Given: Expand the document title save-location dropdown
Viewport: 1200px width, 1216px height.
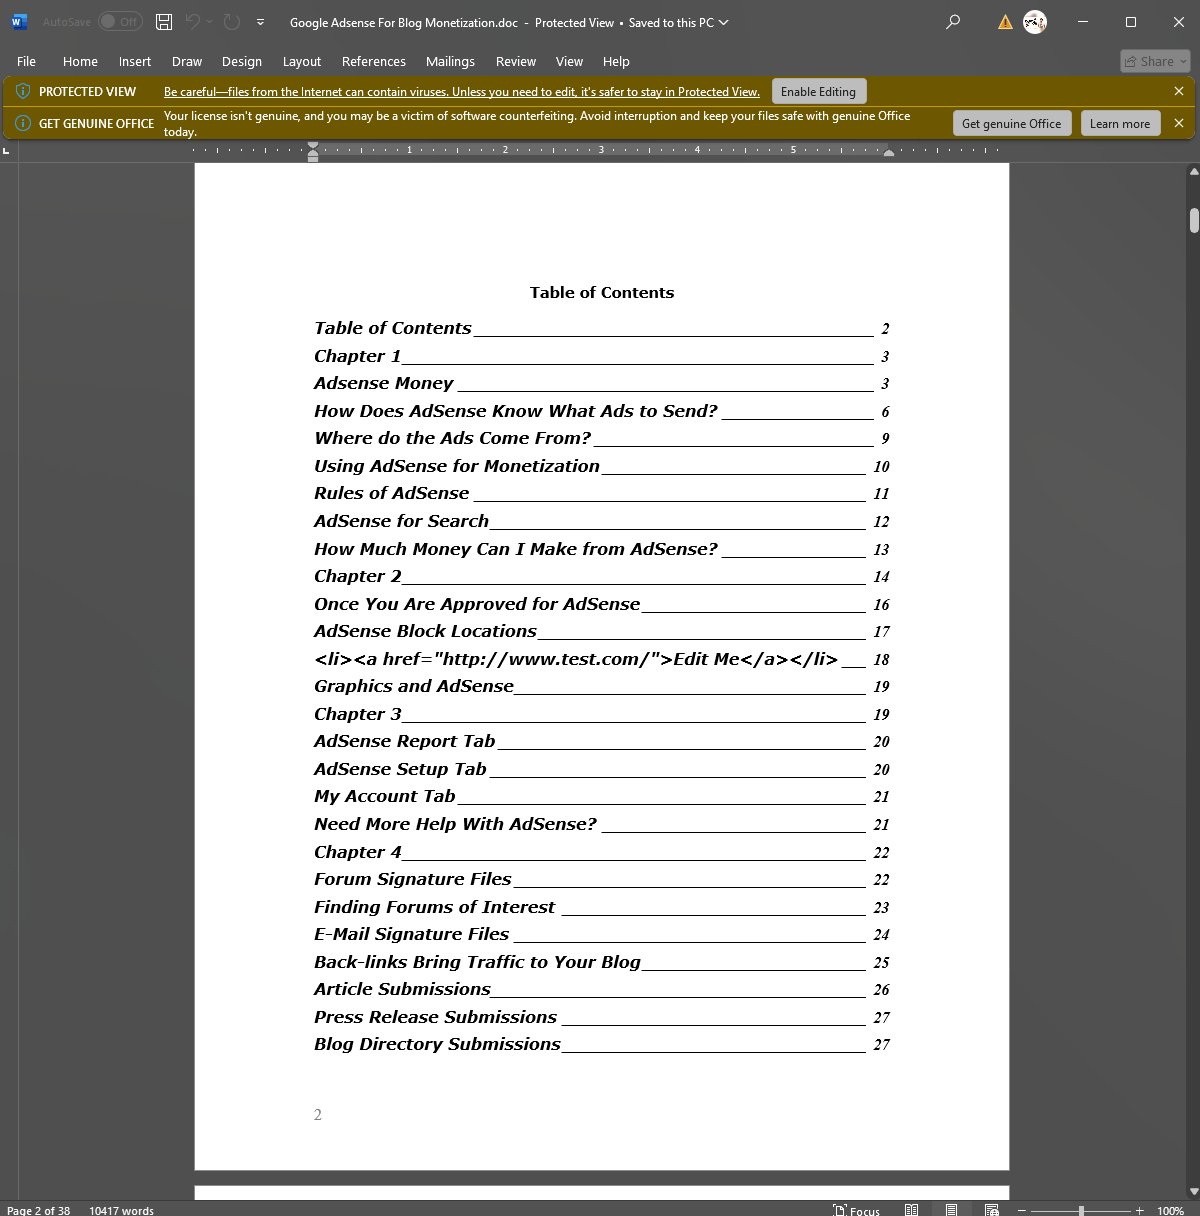Looking at the screenshot, I should point(724,22).
